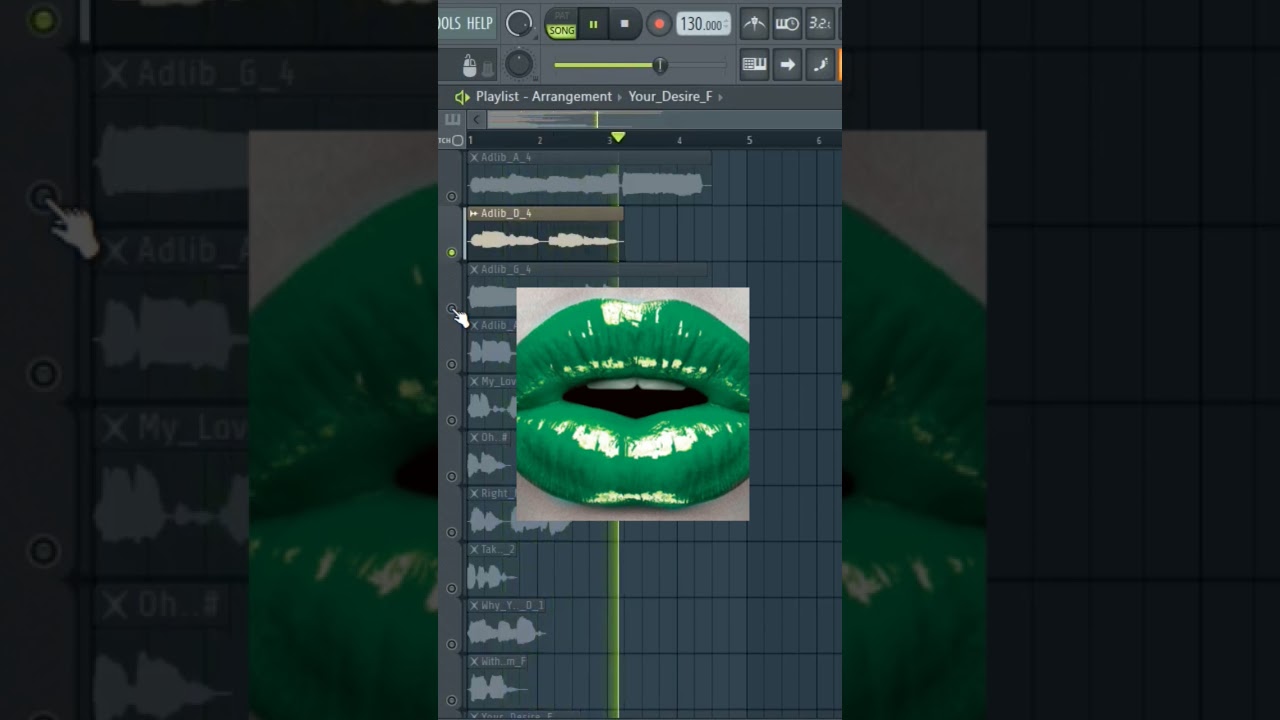The image size is (1280, 720).
Task: Open the Tak.._2 clip menu icon
Action: point(474,549)
